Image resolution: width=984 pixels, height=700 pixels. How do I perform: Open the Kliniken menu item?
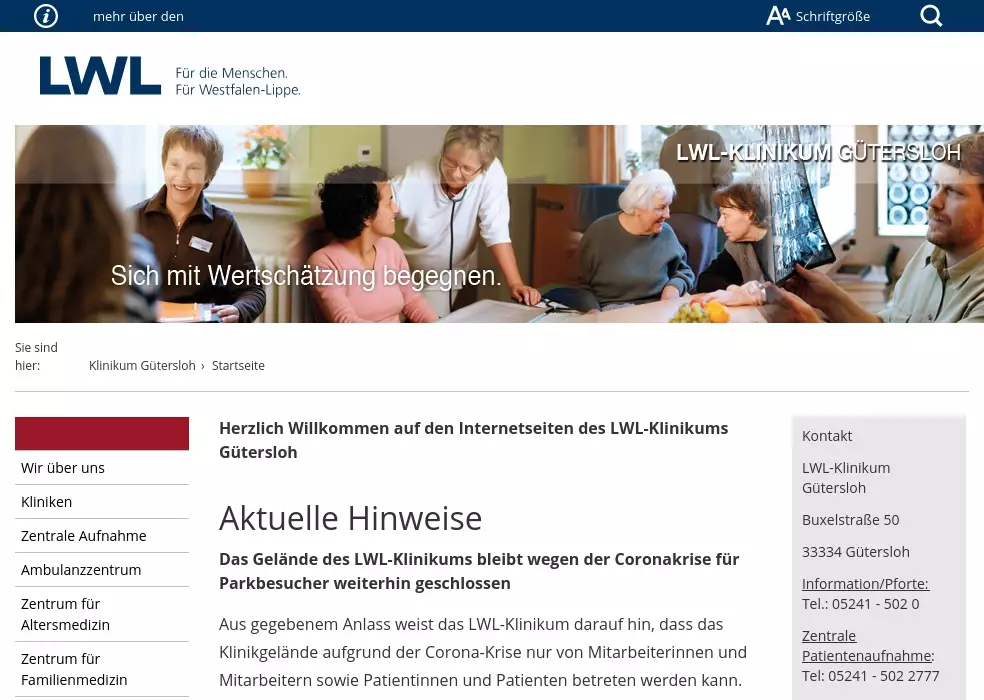(x=47, y=502)
